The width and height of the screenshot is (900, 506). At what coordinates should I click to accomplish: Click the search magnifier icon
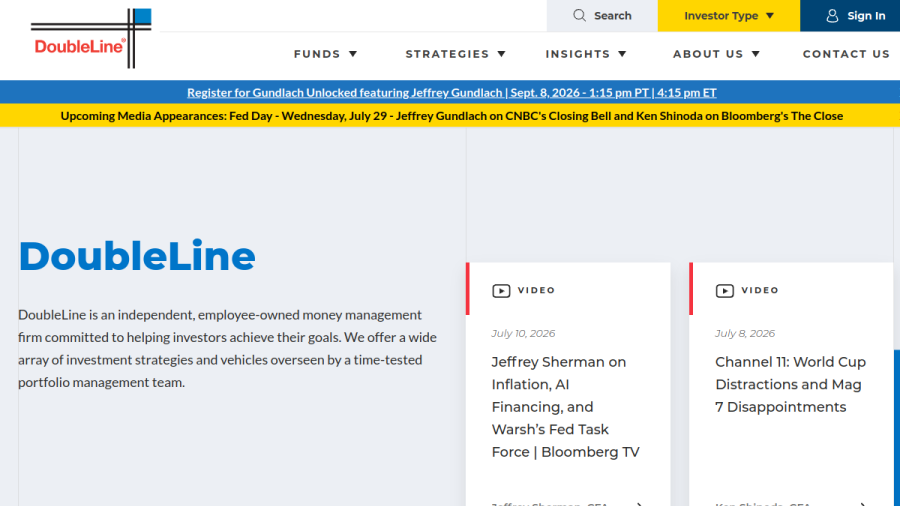[579, 15]
